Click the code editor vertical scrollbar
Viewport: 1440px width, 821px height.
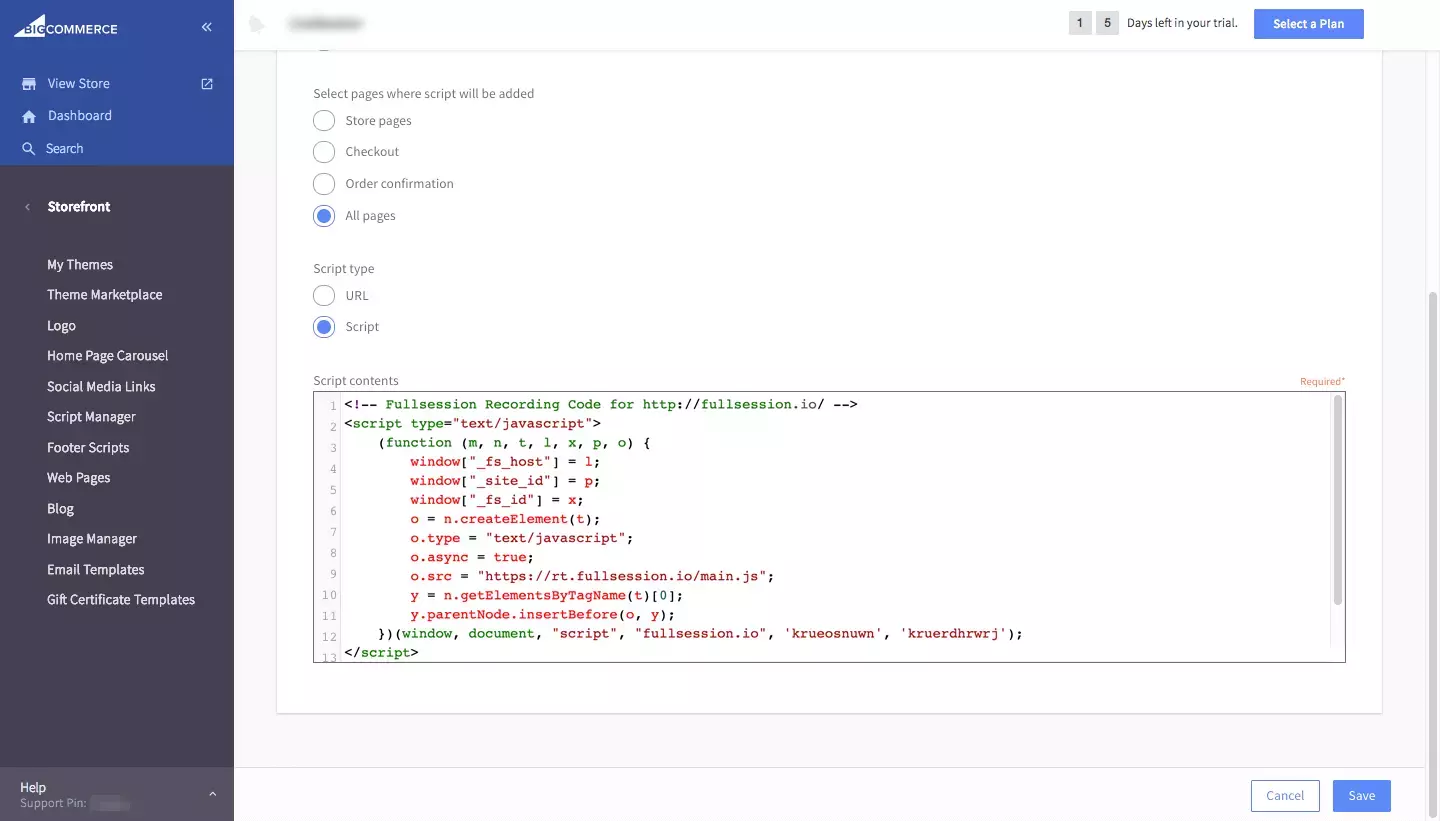tap(1338, 500)
